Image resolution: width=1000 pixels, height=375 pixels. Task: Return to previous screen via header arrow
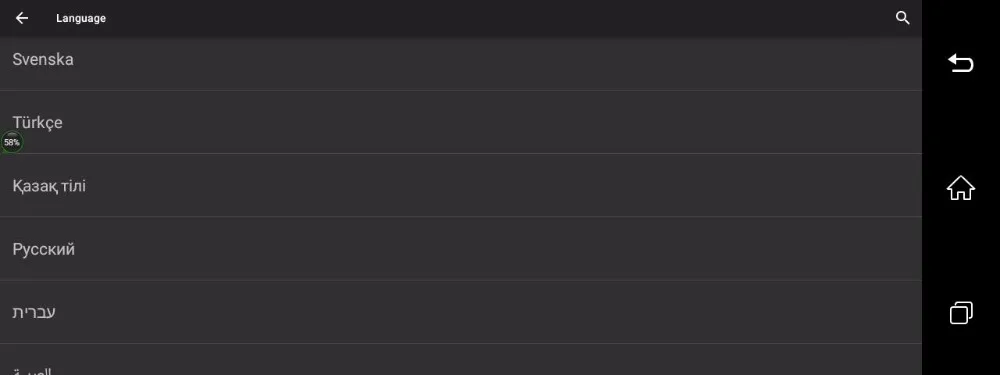(x=22, y=18)
